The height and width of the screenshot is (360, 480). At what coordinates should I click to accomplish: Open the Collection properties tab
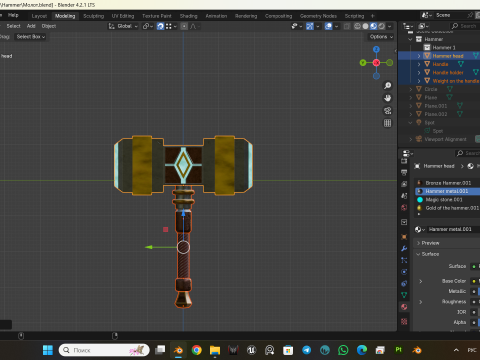[x=404, y=222]
